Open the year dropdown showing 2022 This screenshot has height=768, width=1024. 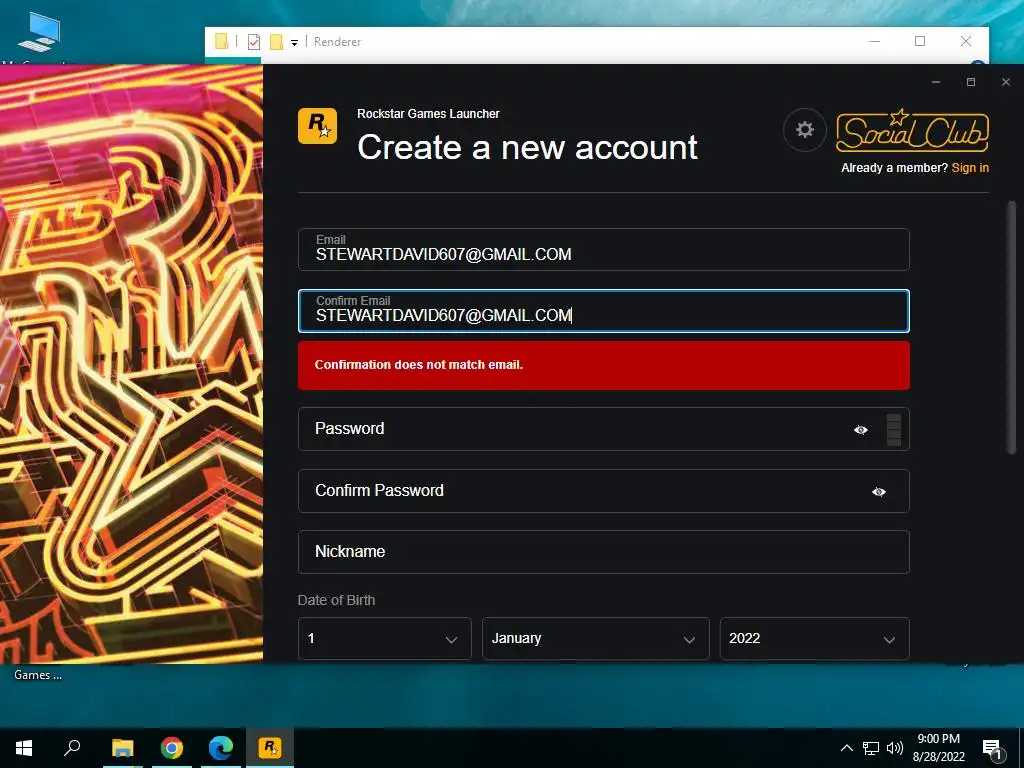(x=814, y=638)
